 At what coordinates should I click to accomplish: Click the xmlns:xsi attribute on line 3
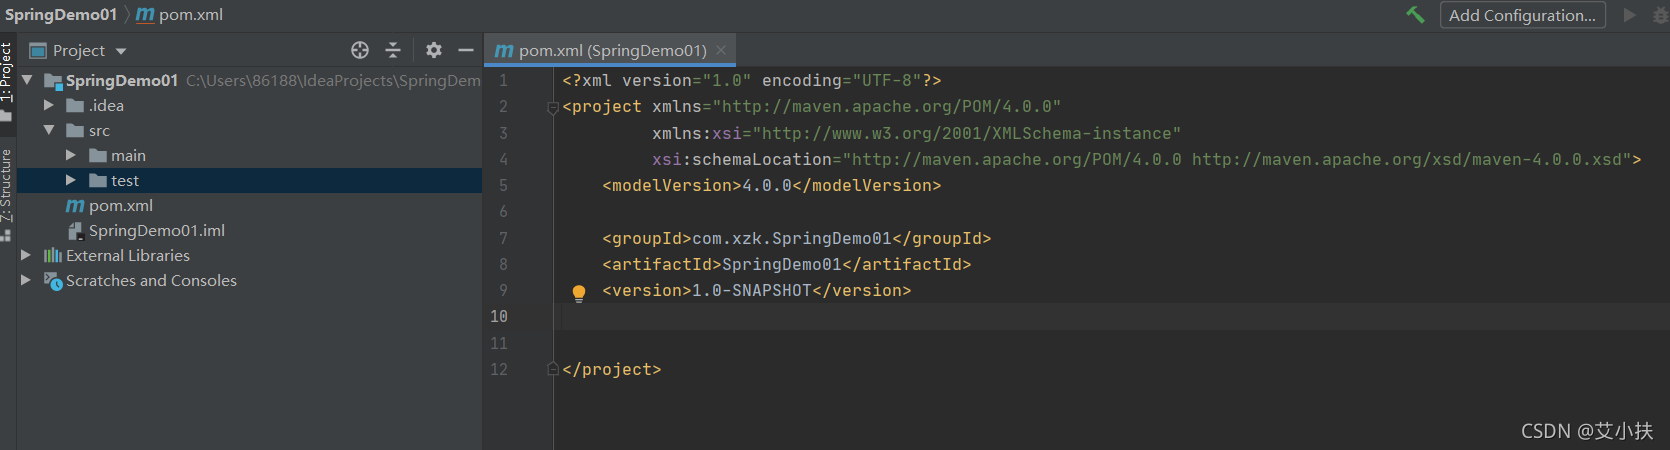(x=697, y=133)
